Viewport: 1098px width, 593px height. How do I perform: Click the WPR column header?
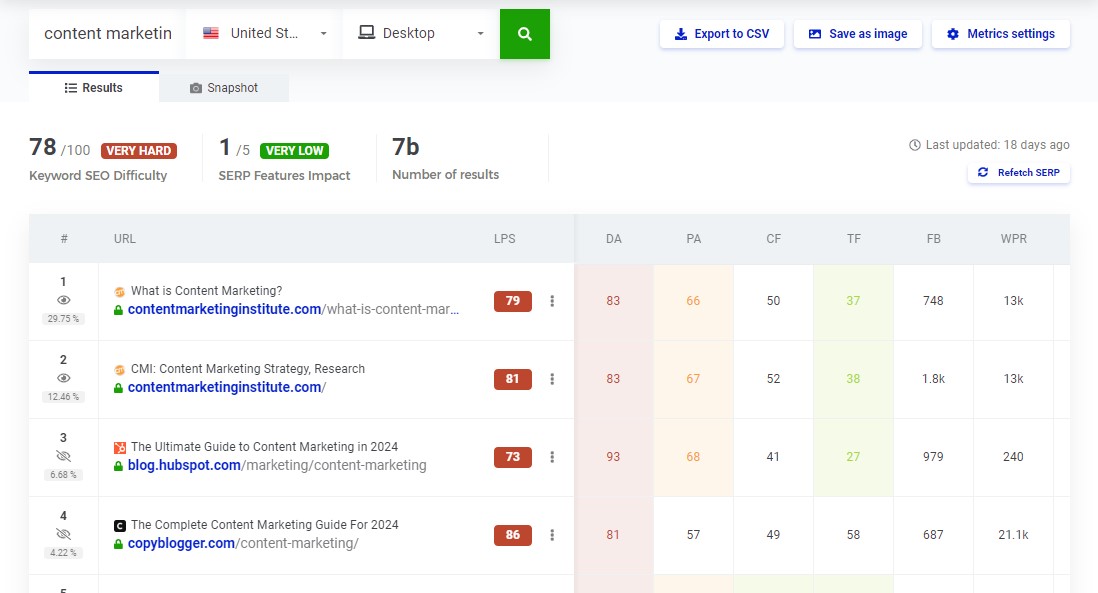[1013, 239]
